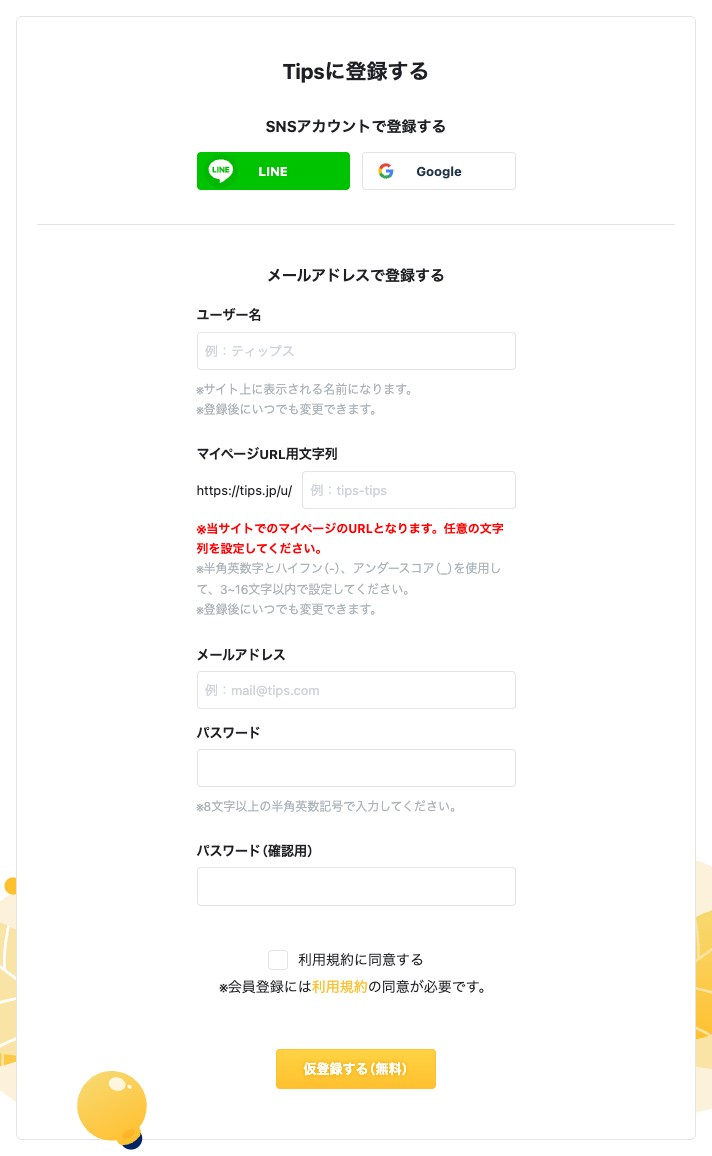The image size is (712, 1156).
Task: Click the ユーザー名 field label
Action: tap(228, 315)
